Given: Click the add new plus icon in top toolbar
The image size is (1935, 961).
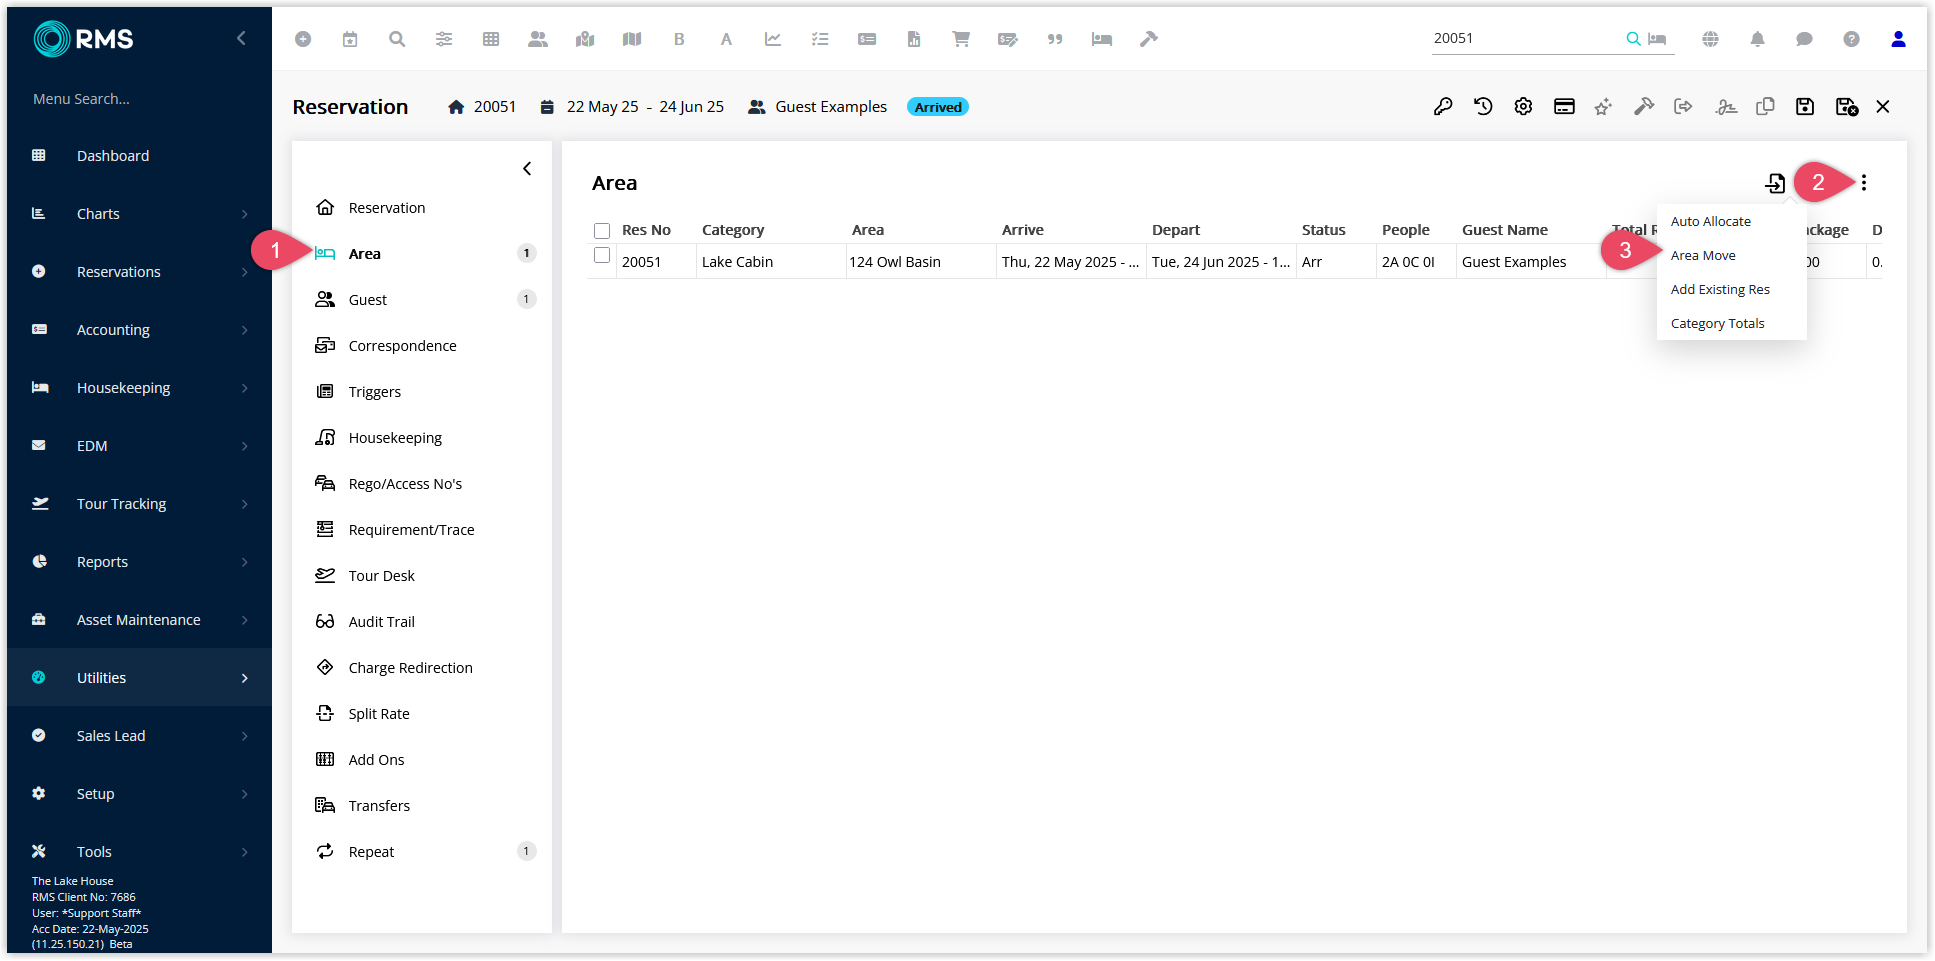Looking at the screenshot, I should coord(303,39).
